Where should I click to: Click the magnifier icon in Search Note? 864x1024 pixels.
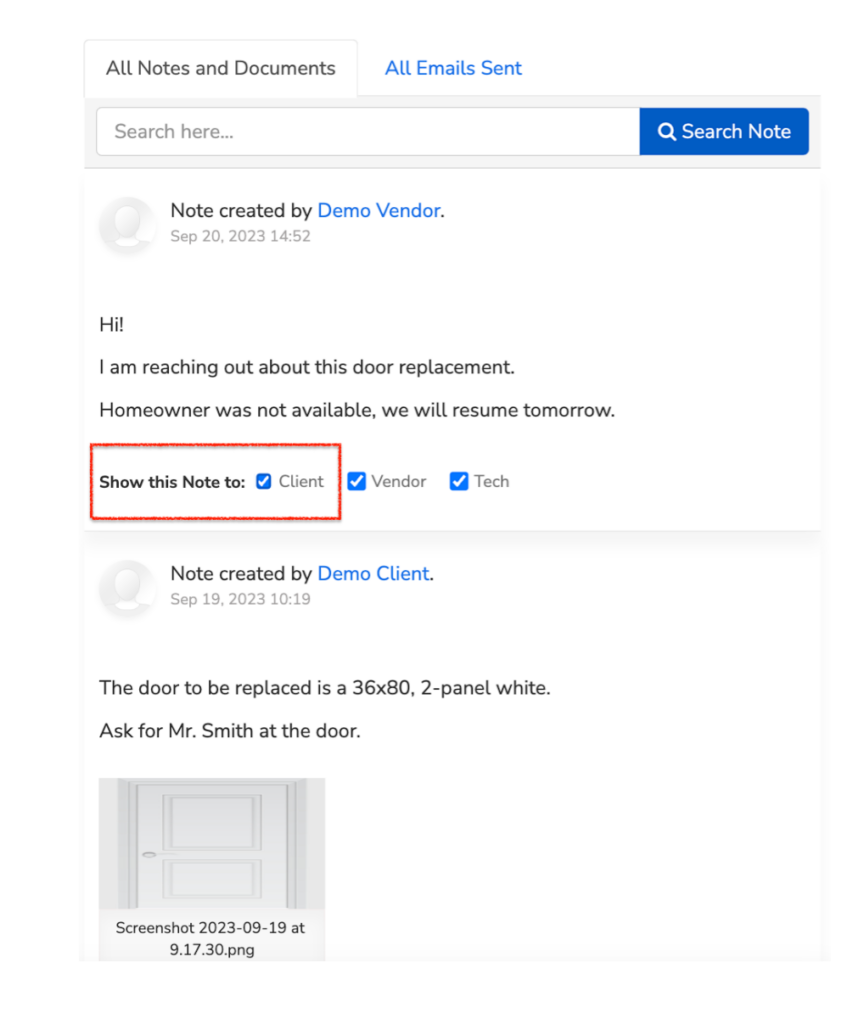click(666, 132)
